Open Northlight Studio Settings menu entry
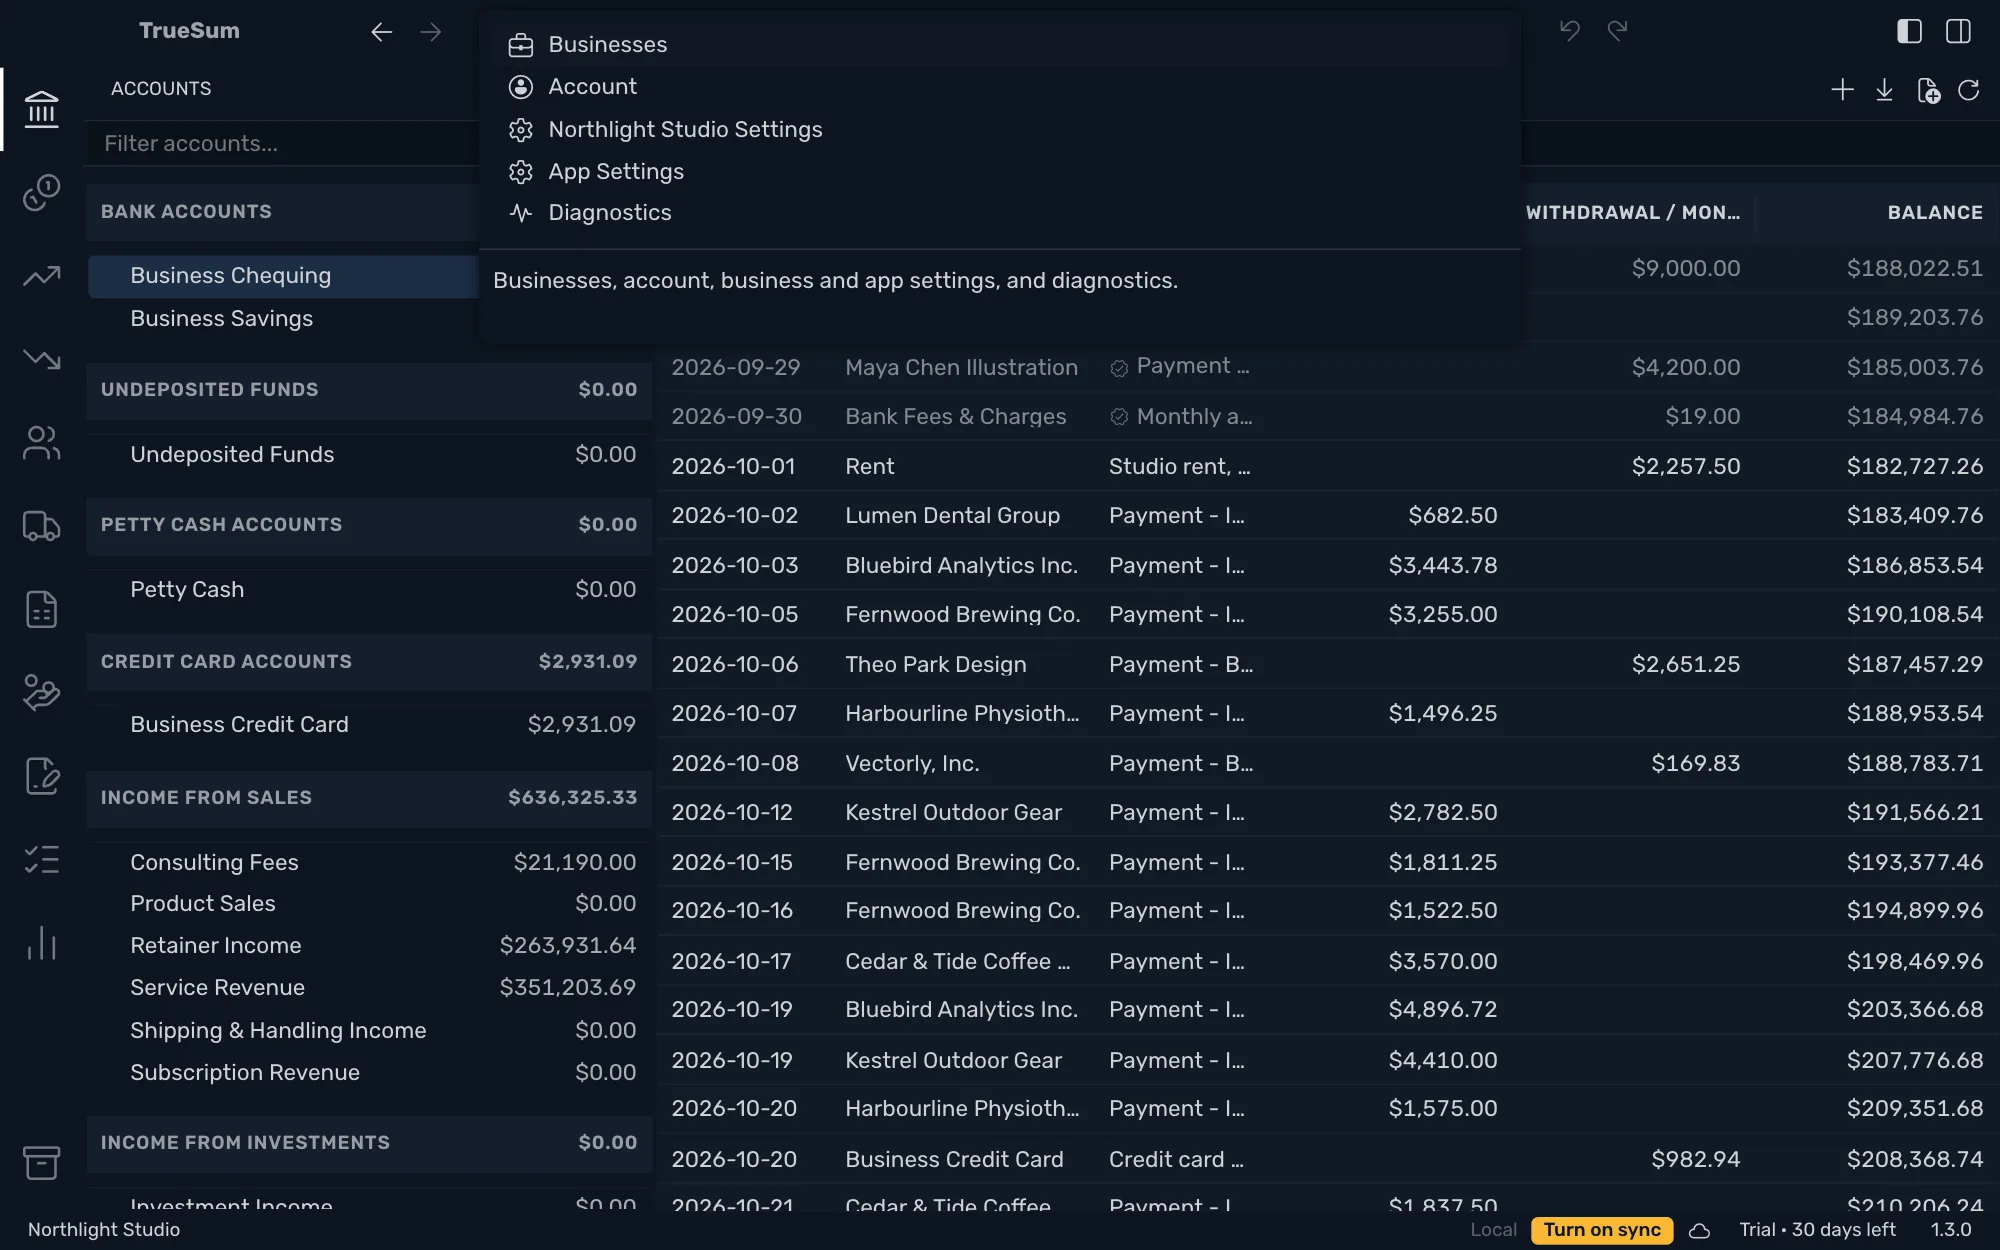 (1000, 130)
